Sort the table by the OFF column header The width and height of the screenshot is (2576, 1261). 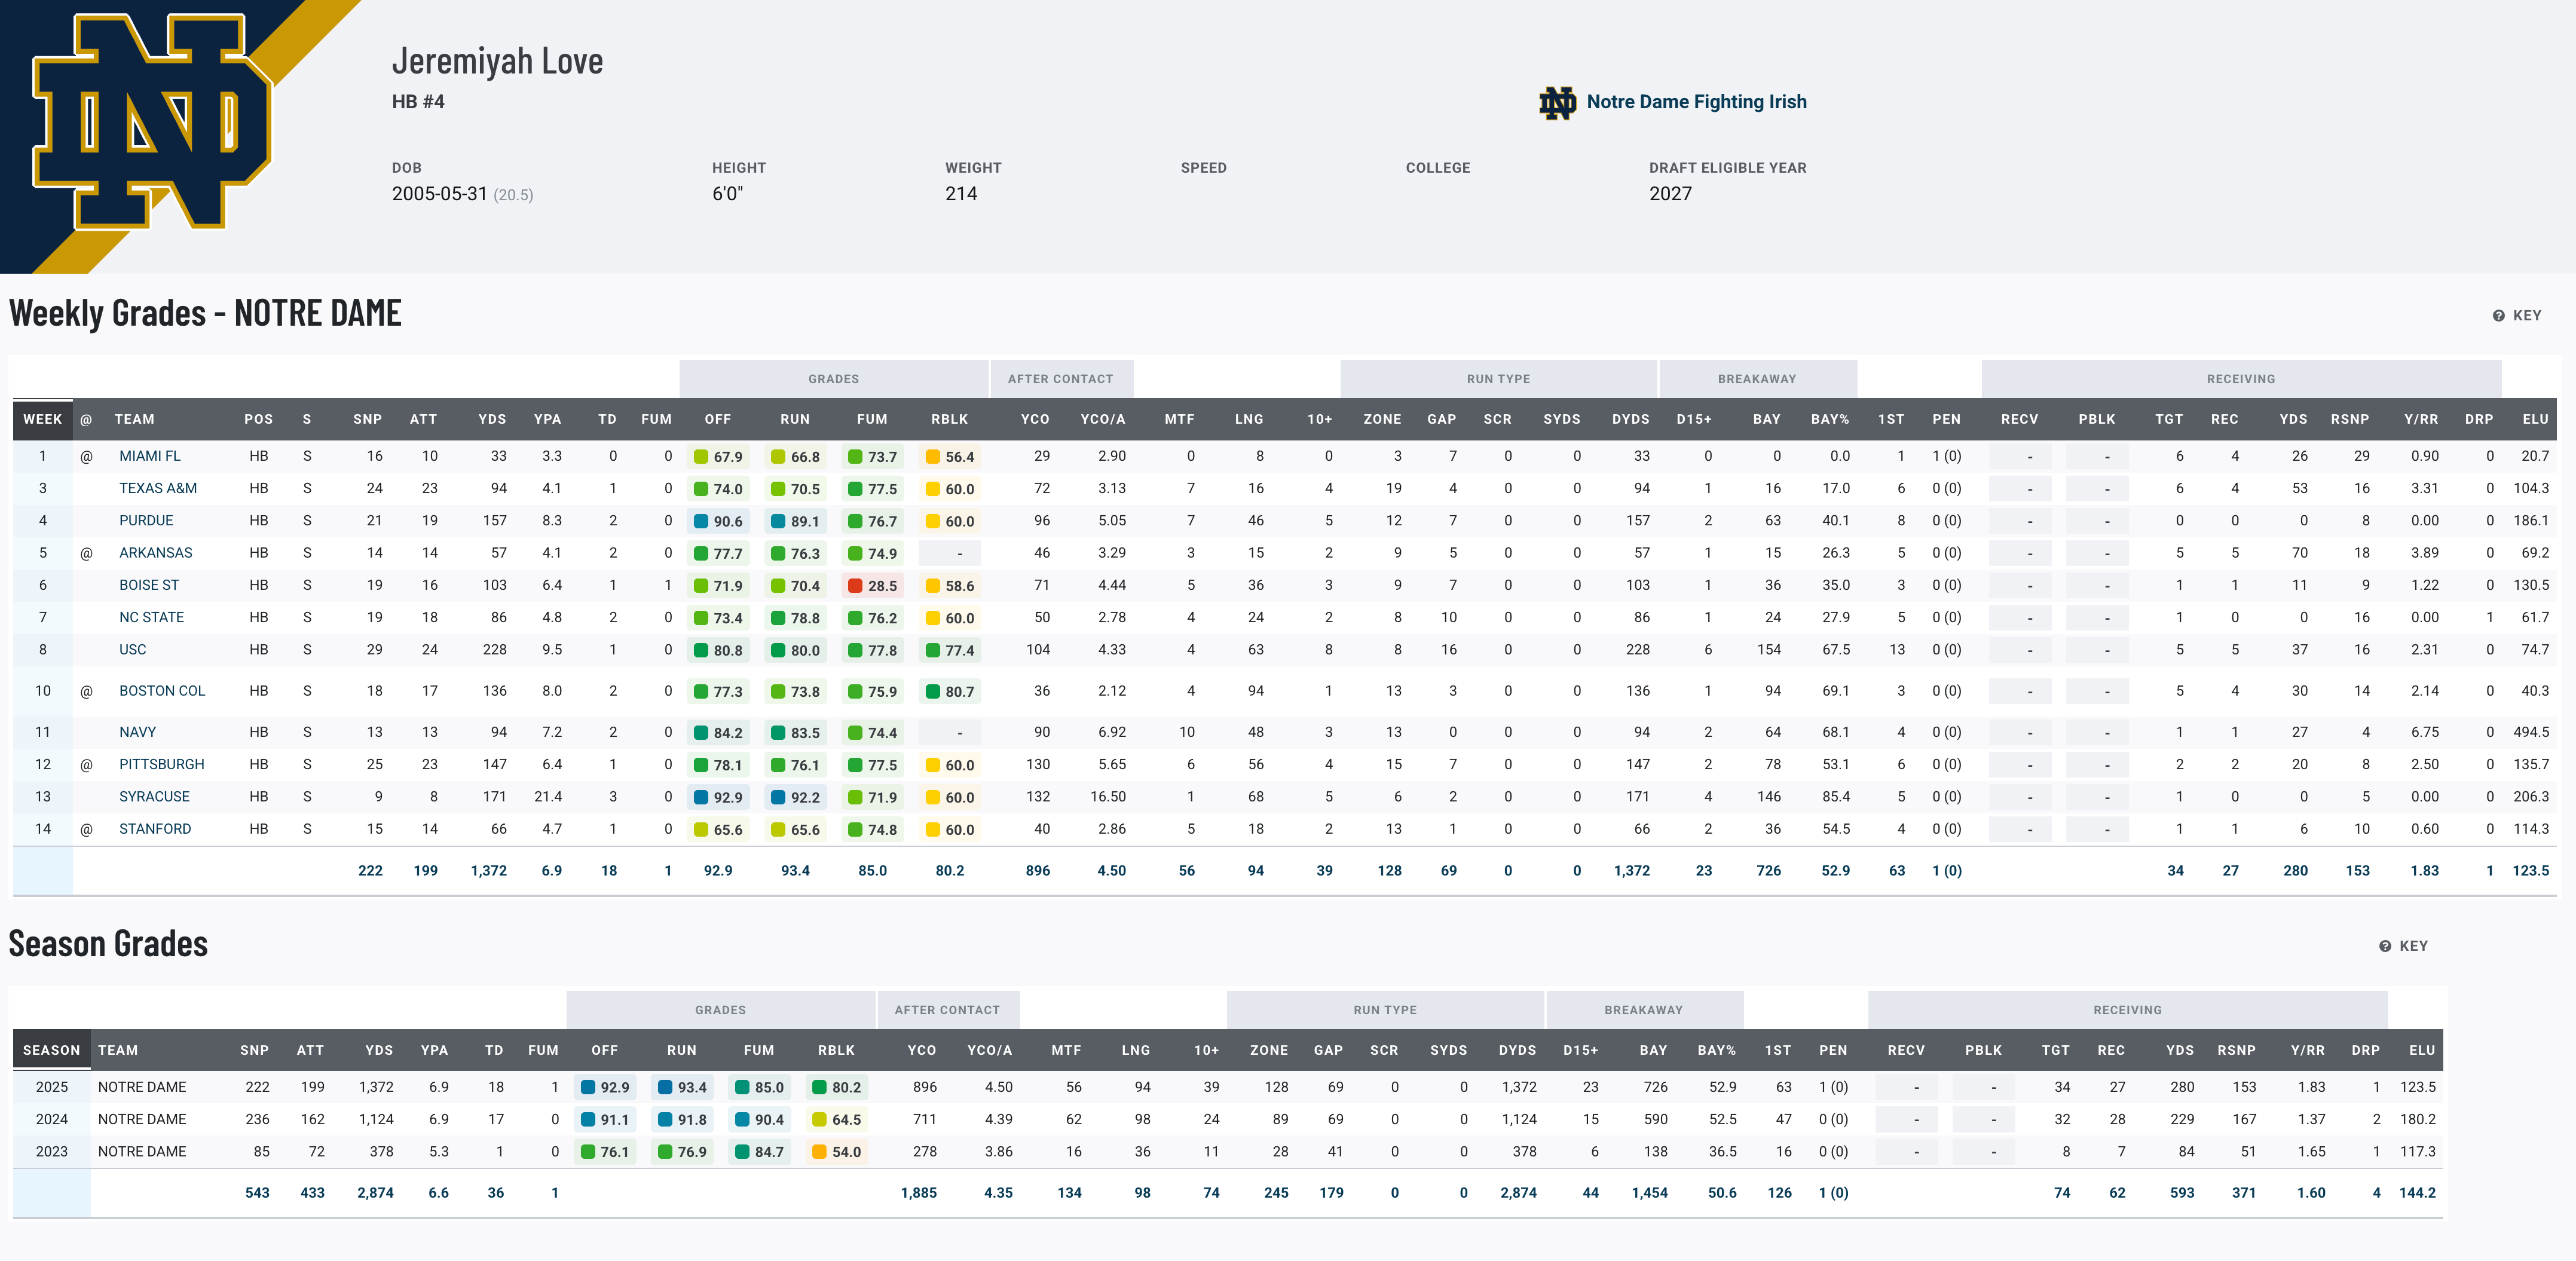(718, 419)
